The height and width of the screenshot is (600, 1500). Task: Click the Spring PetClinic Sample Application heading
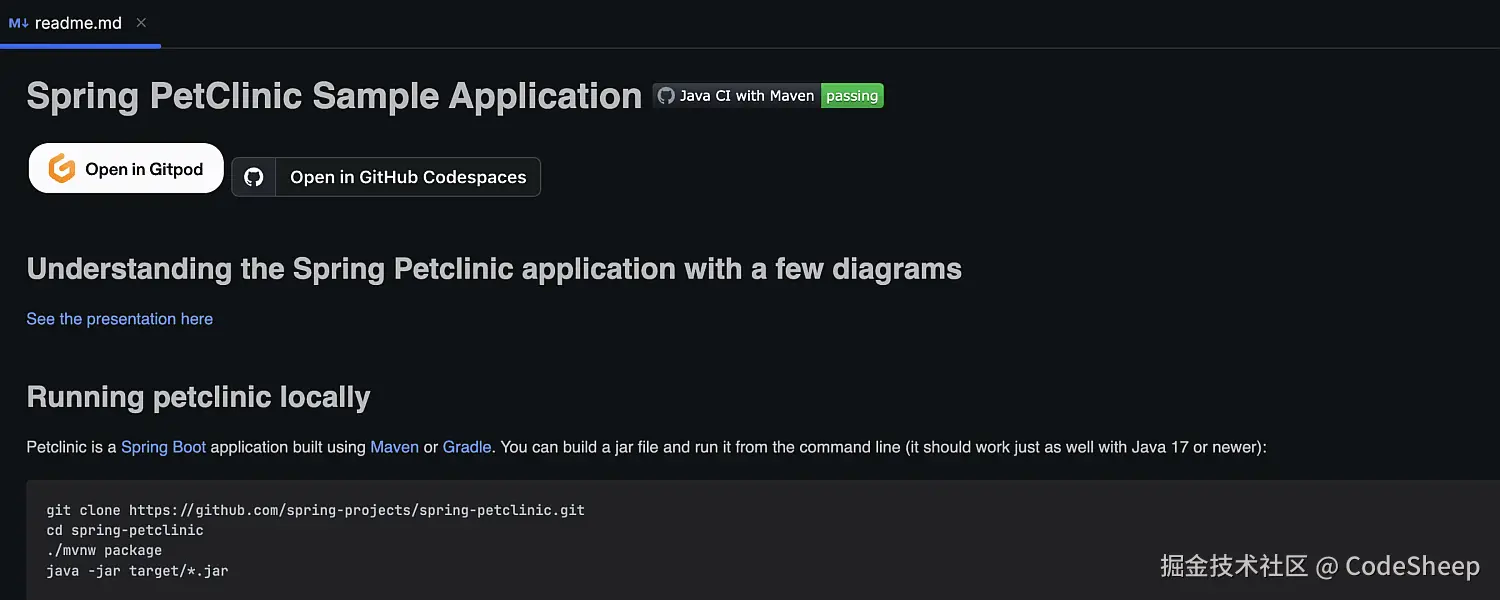pos(334,96)
